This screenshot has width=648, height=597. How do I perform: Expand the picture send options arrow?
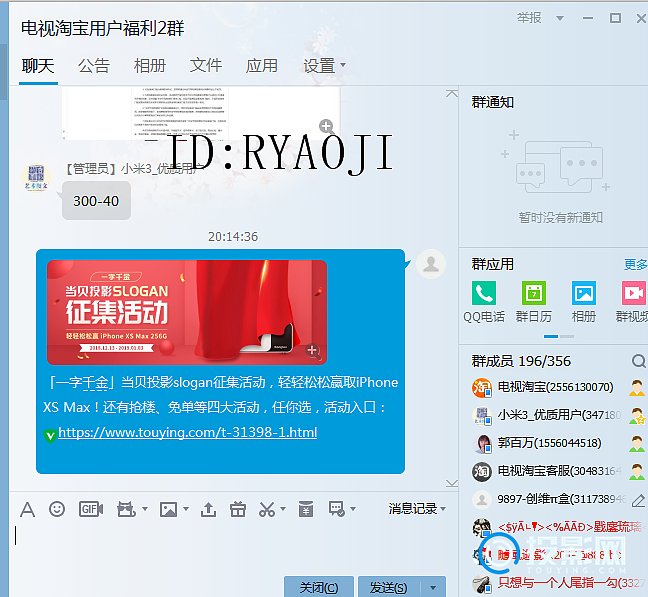coord(186,509)
